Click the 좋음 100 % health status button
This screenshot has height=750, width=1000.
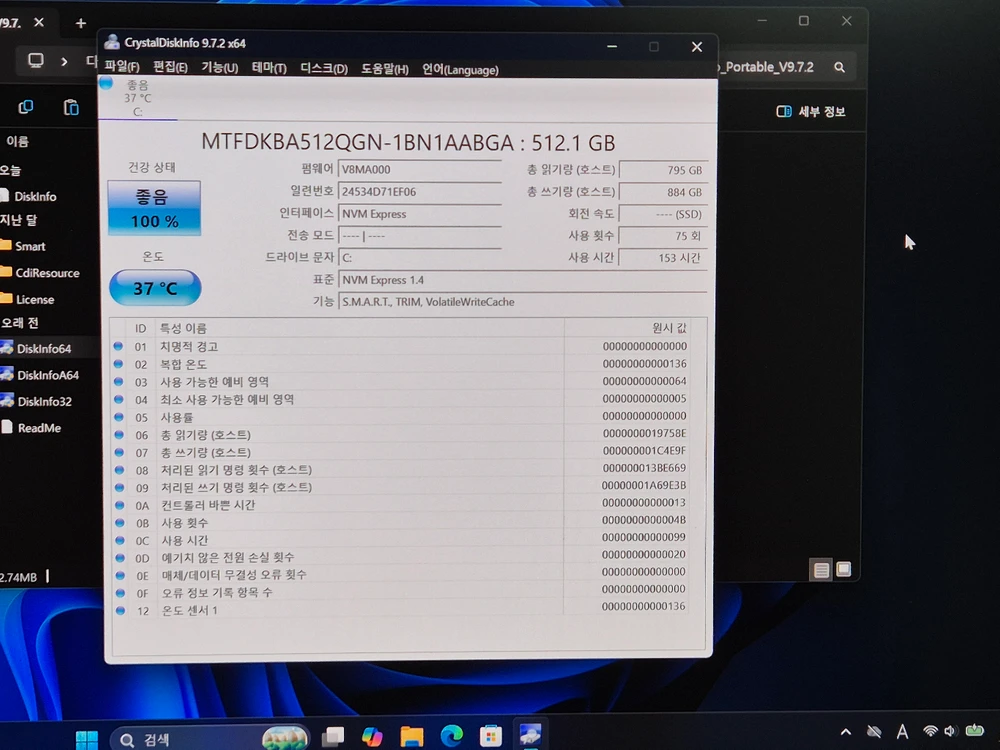154,209
